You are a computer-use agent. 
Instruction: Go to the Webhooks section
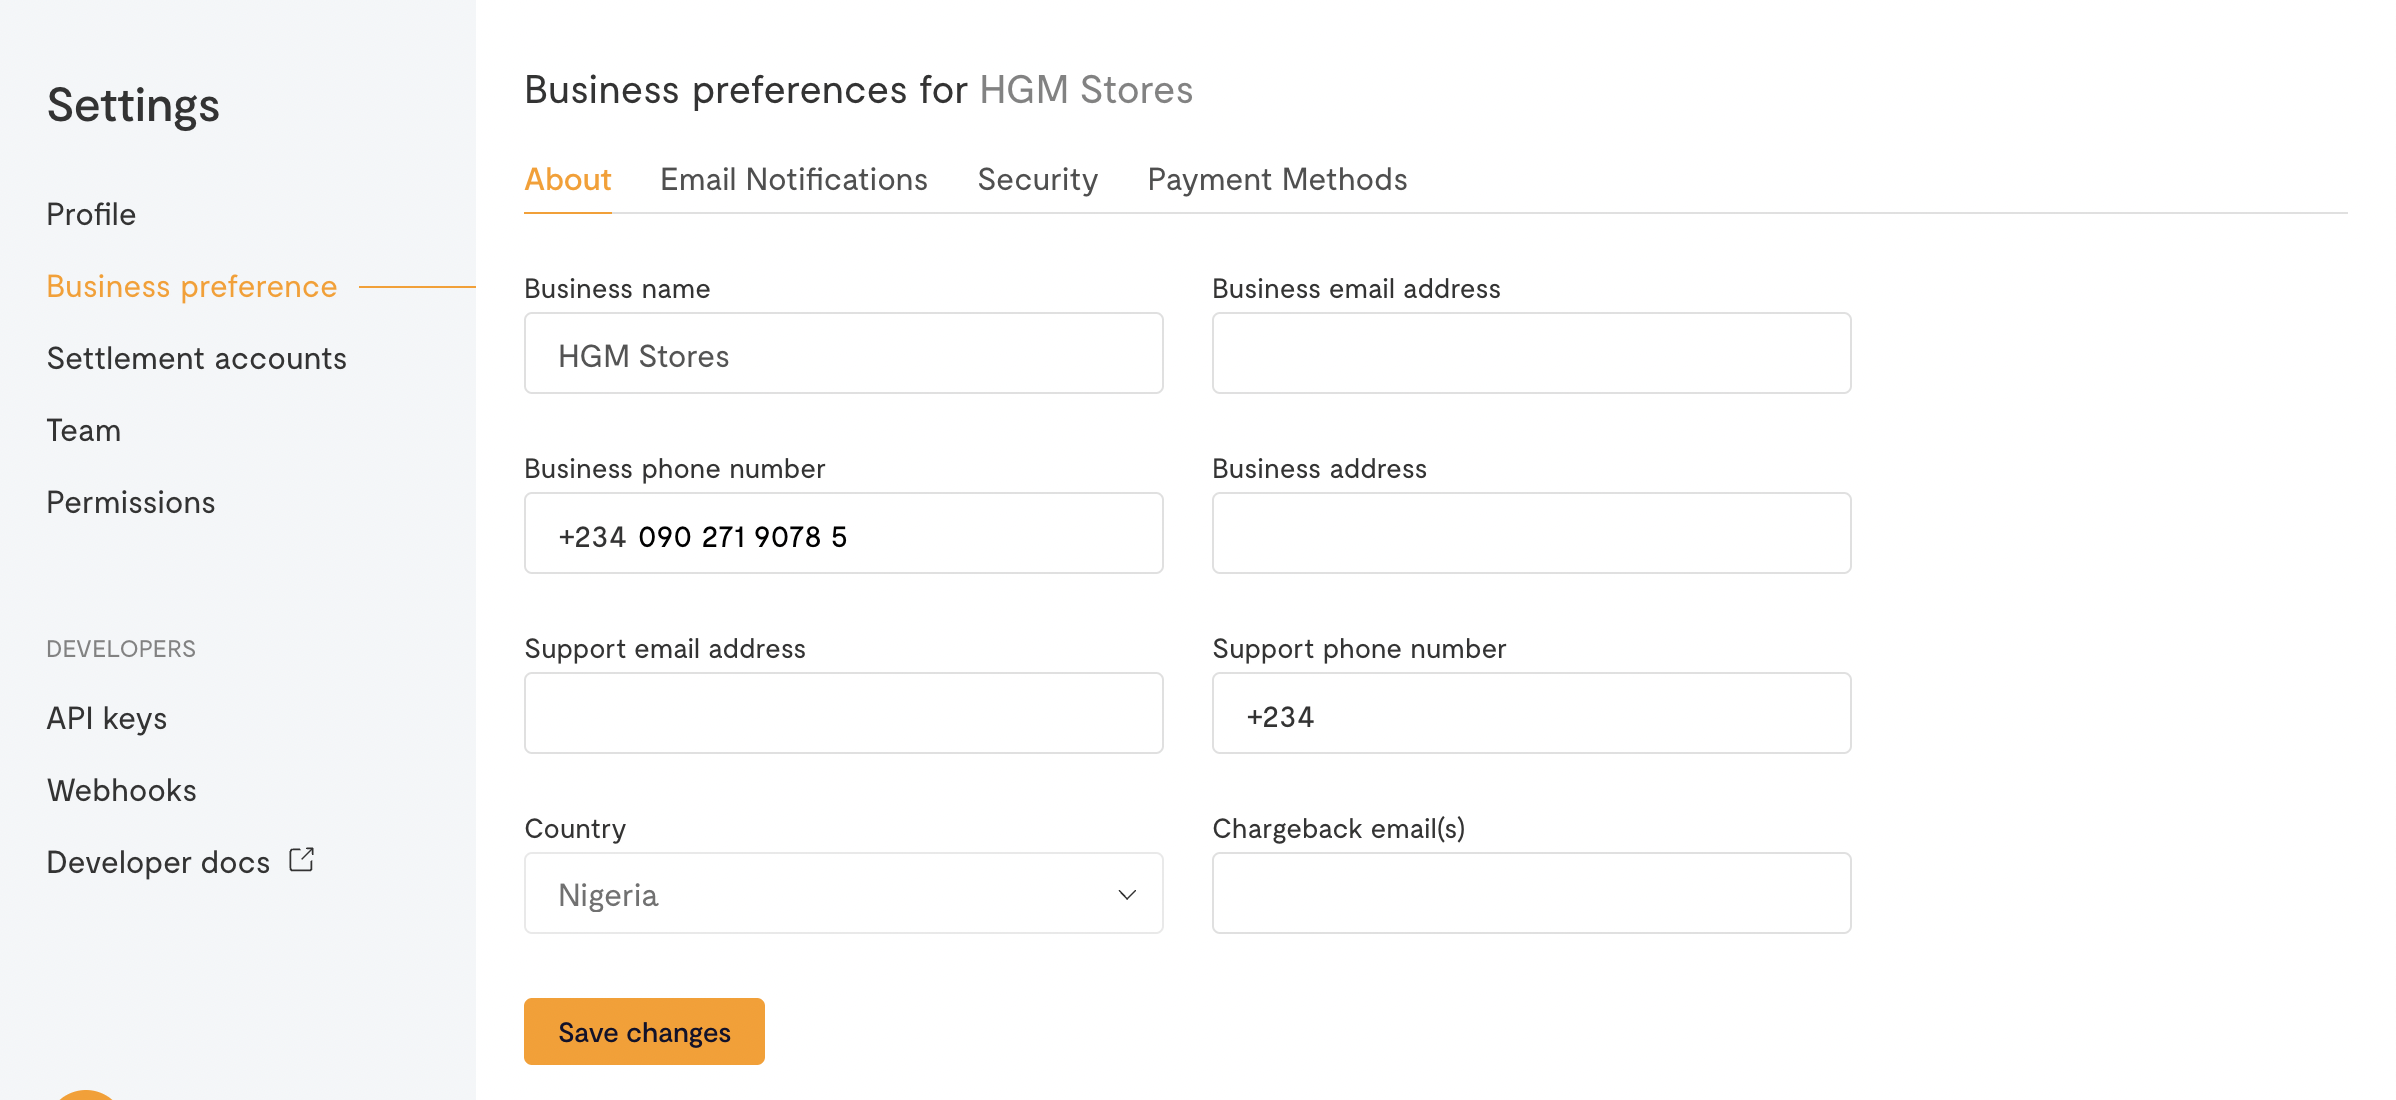click(x=121, y=789)
